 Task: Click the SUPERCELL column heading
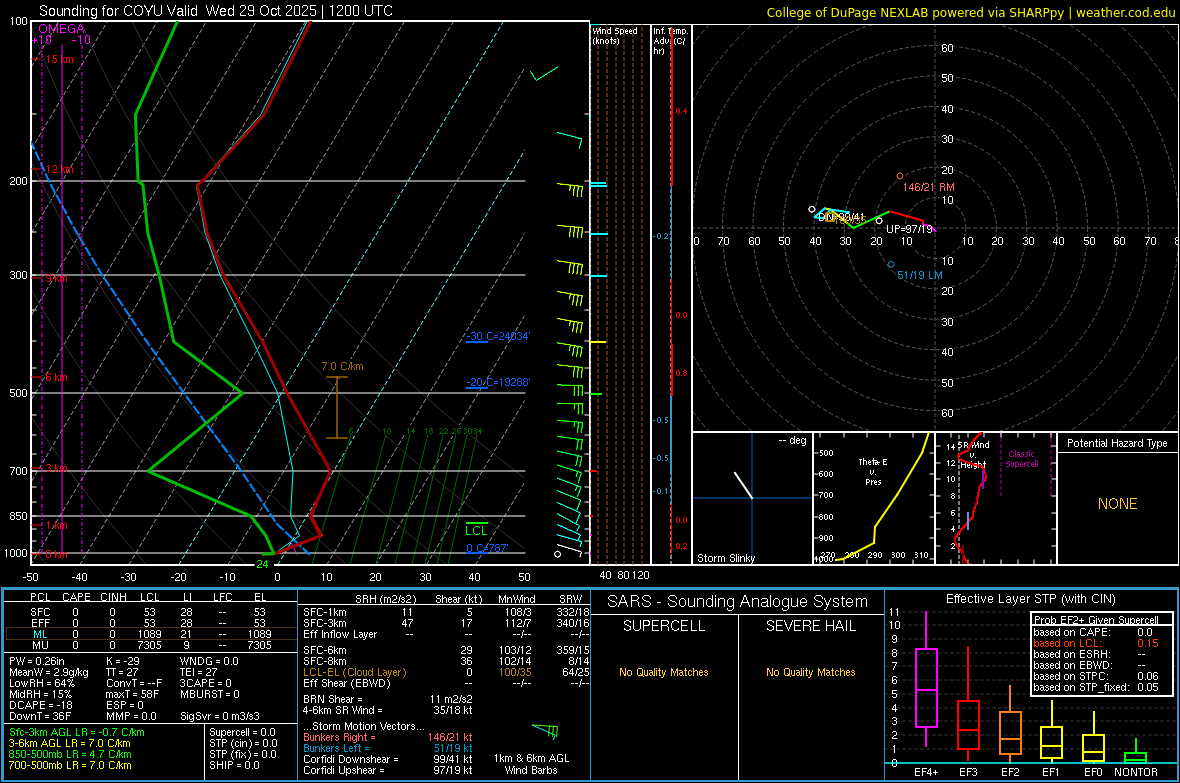tap(664, 626)
